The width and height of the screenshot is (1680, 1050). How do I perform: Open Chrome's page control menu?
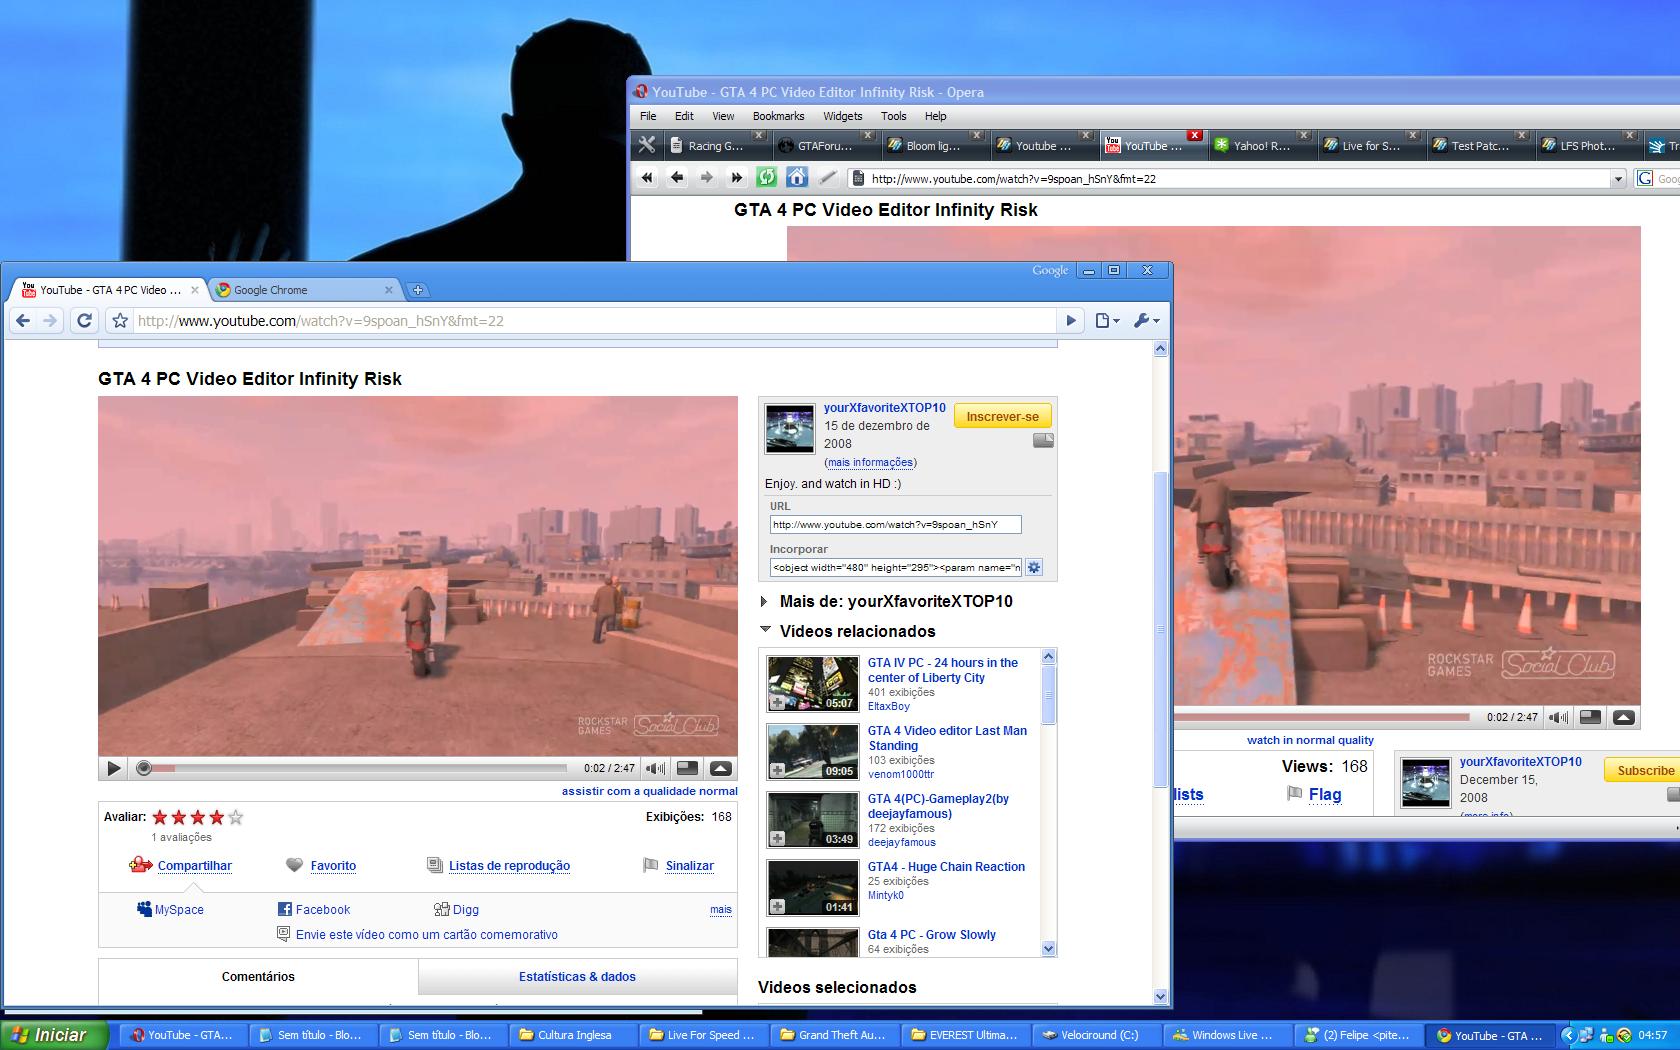tap(1106, 321)
